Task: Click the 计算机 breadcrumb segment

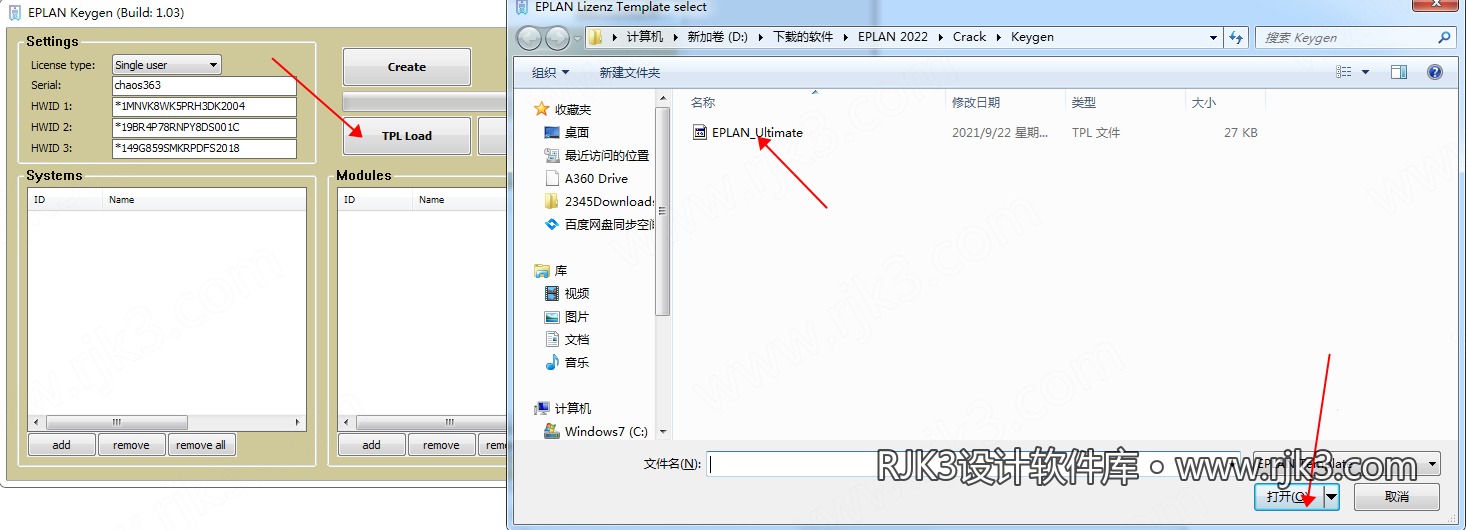Action: tap(644, 37)
